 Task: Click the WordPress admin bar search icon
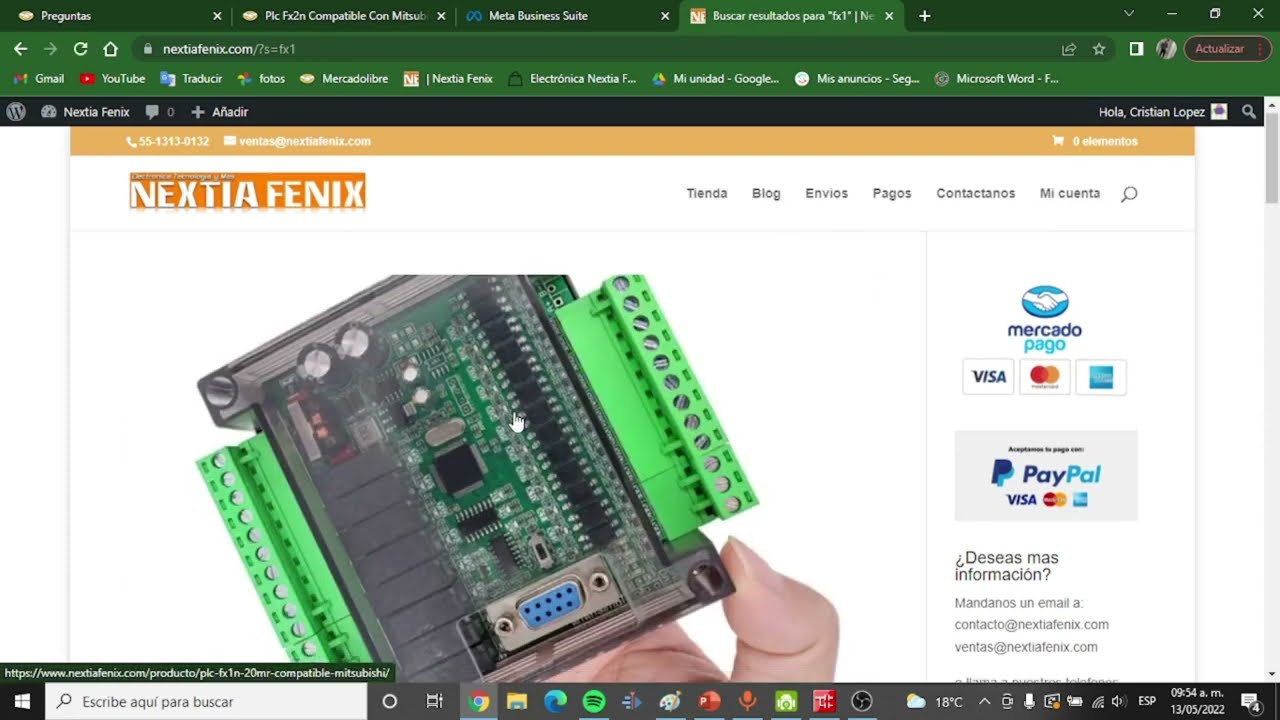pos(1249,112)
